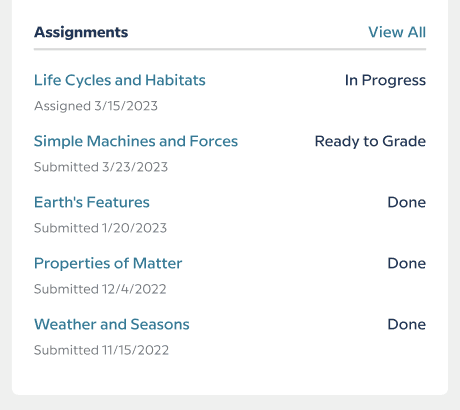Click the divider line under Assignments heading
This screenshot has width=460, height=410.
(230, 49)
